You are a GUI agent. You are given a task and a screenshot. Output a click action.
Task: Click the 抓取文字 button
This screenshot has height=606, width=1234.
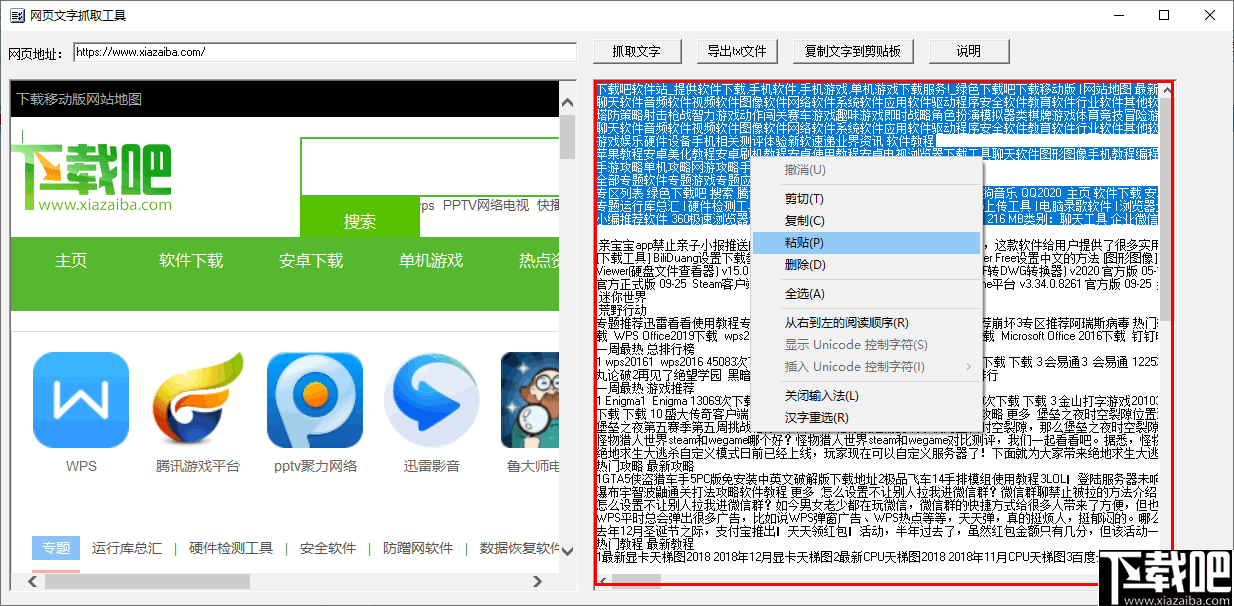pyautogui.click(x=637, y=51)
